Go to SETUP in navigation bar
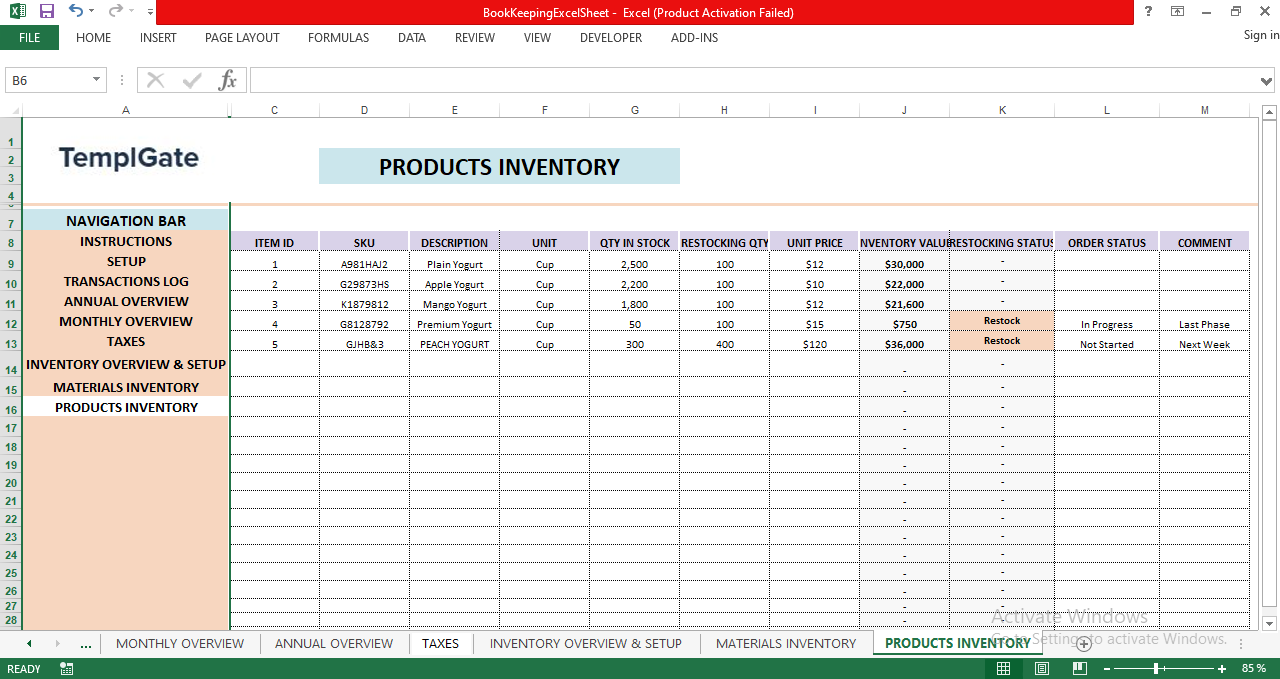 pyautogui.click(x=126, y=261)
